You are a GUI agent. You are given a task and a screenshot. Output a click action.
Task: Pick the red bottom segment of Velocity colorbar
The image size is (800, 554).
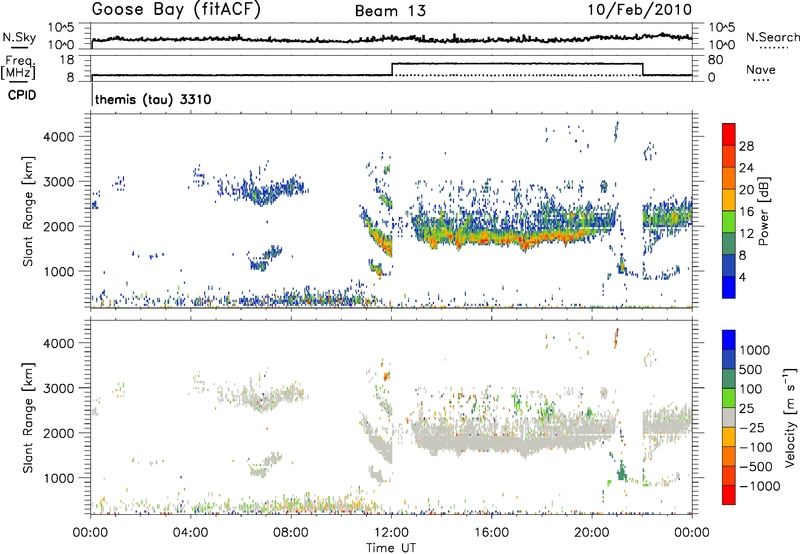click(x=729, y=495)
